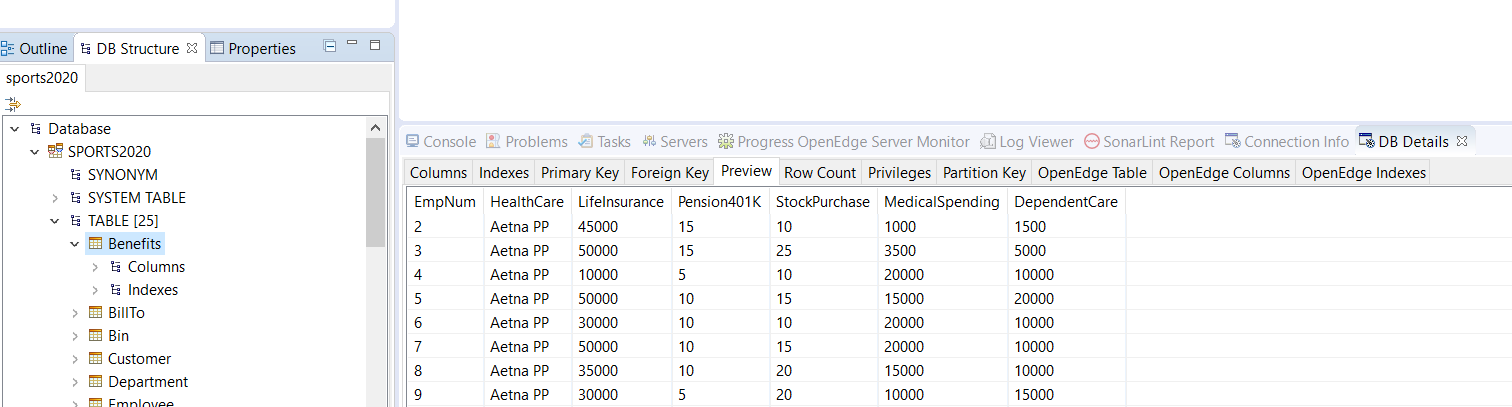The width and height of the screenshot is (1512, 407).
Task: Click the Benefits table icon in tree
Action: pyautogui.click(x=96, y=243)
